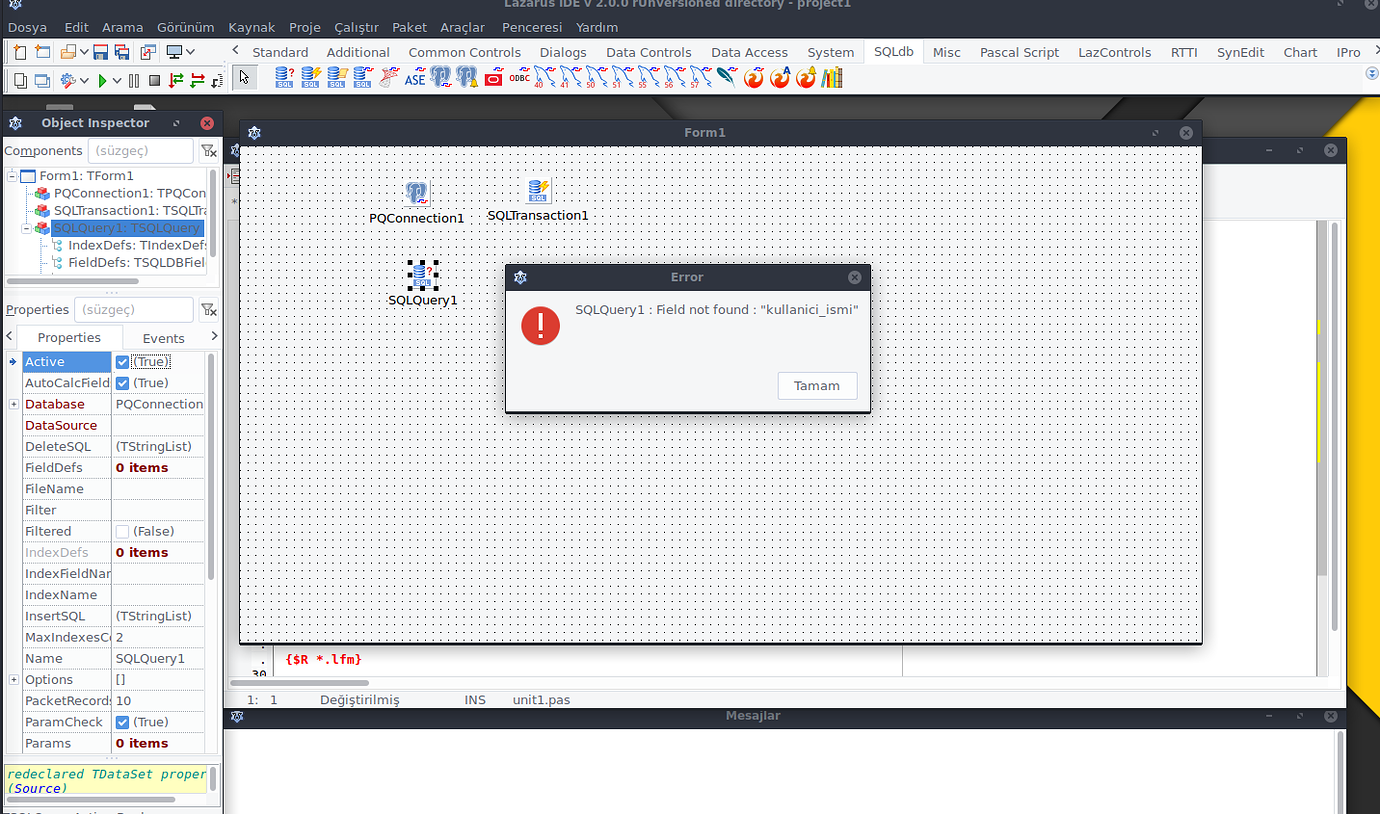
Task: Expand the Database property
Action: pos(14,404)
